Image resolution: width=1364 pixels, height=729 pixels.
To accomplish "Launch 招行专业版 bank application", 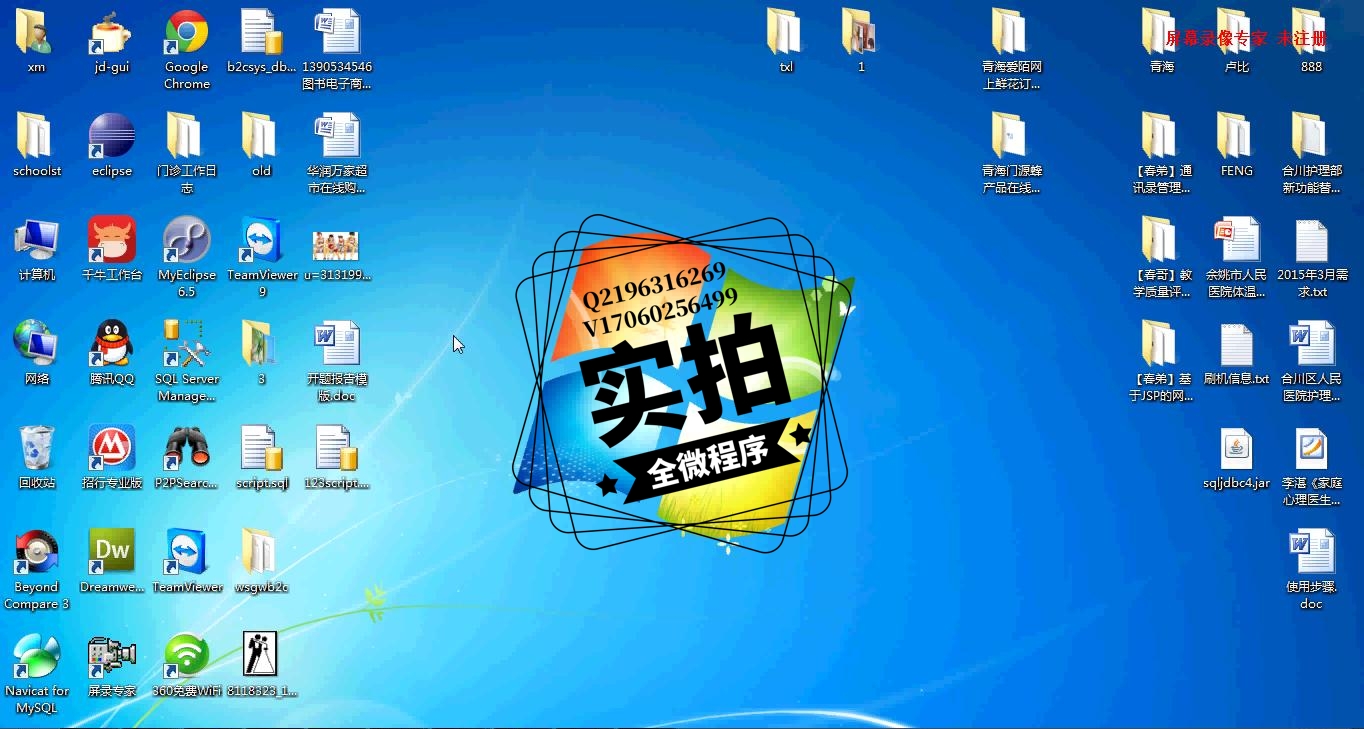I will pyautogui.click(x=112, y=448).
